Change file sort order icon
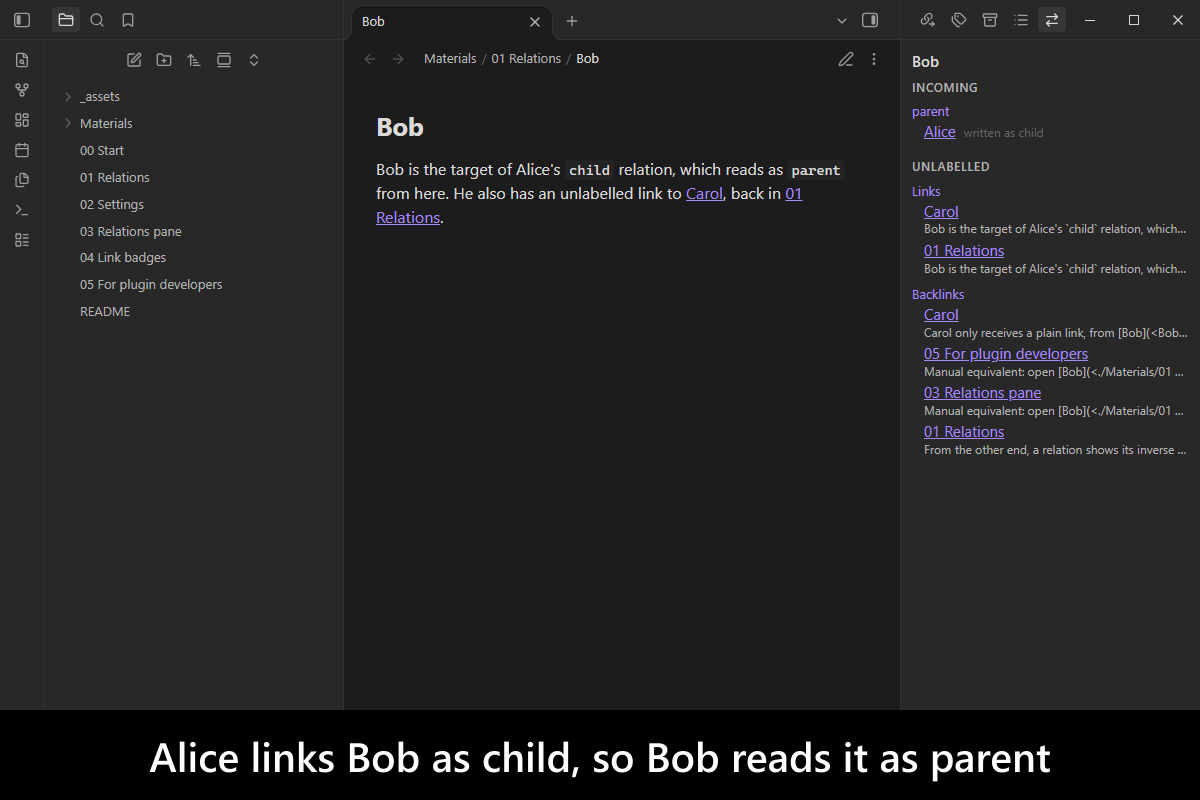The height and width of the screenshot is (800, 1200). [x=194, y=60]
